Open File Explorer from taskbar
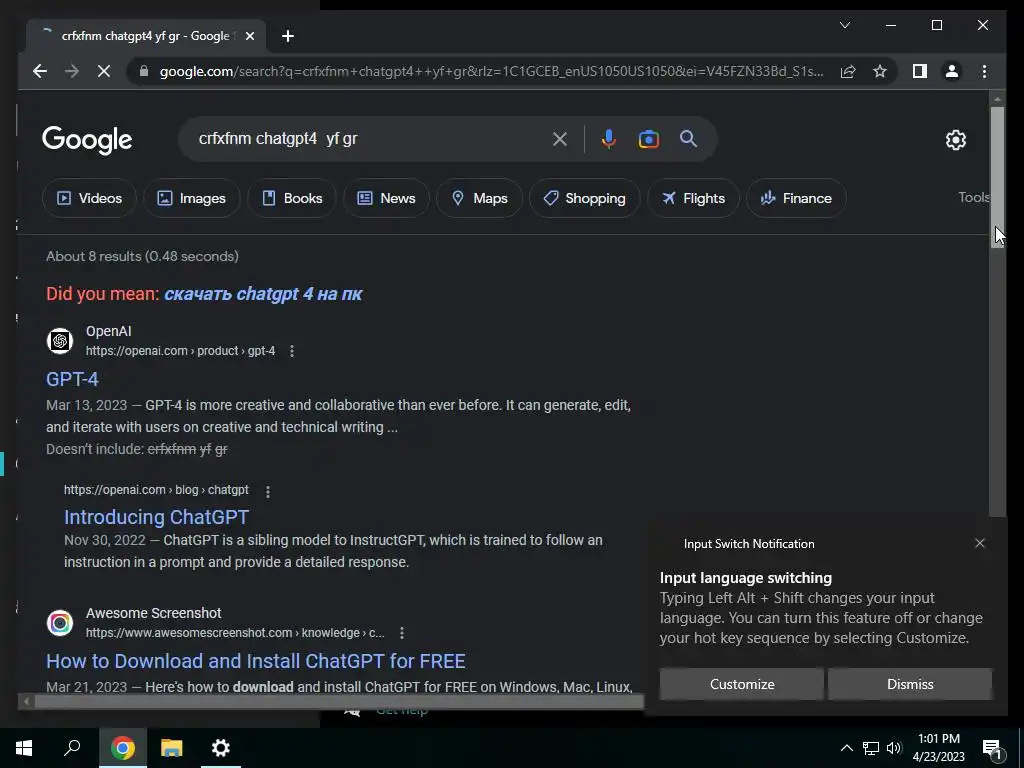 click(x=172, y=748)
